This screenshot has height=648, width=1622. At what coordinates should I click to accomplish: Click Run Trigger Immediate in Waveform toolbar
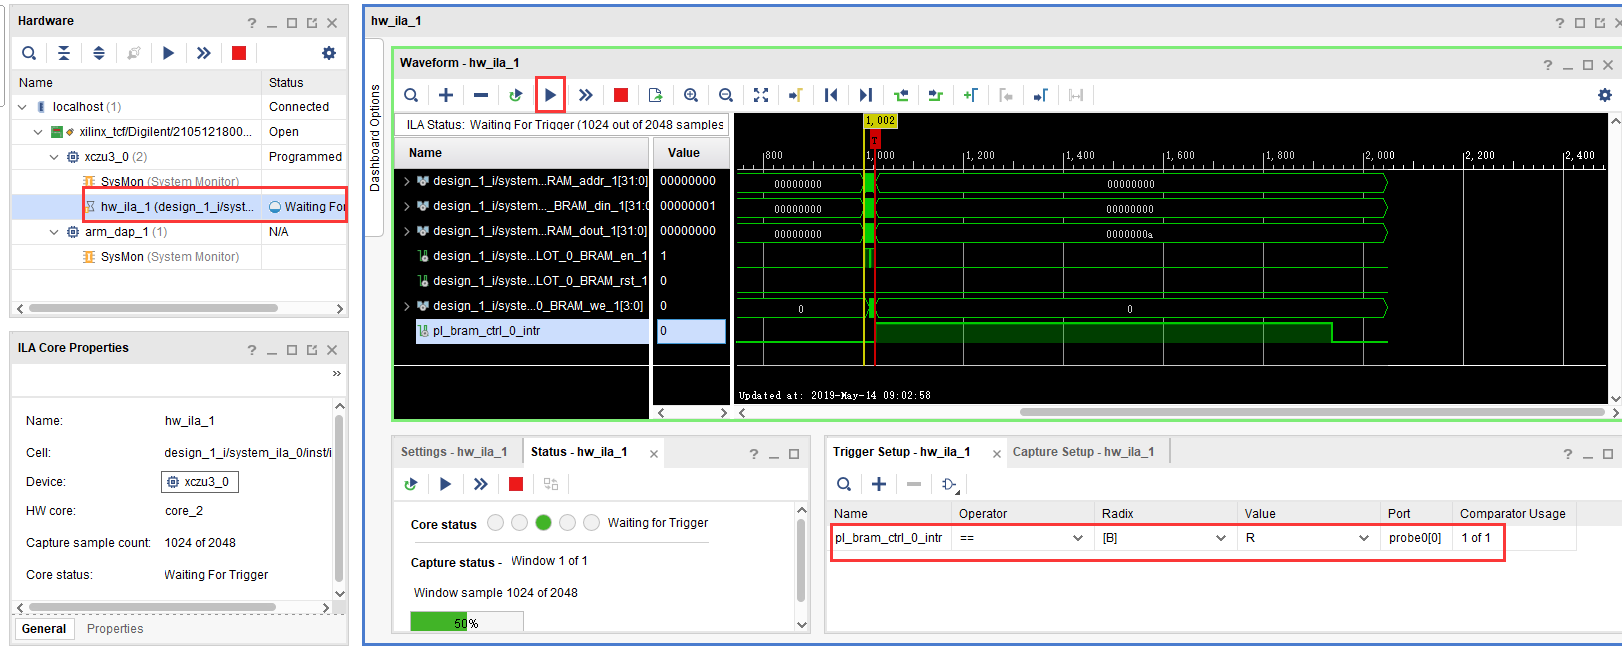tap(585, 95)
